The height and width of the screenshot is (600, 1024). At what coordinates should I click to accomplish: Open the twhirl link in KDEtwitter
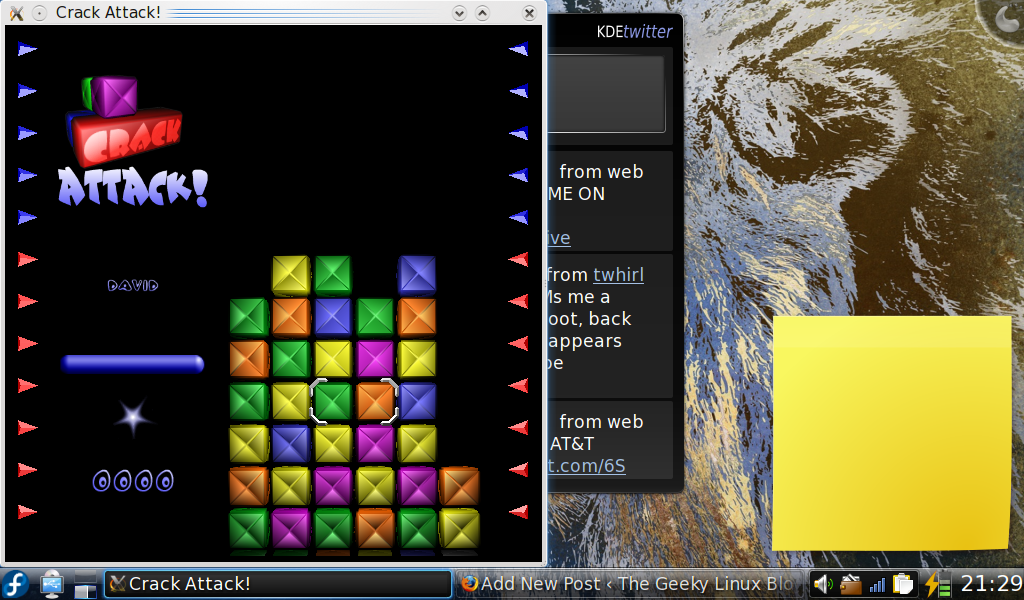click(x=618, y=275)
